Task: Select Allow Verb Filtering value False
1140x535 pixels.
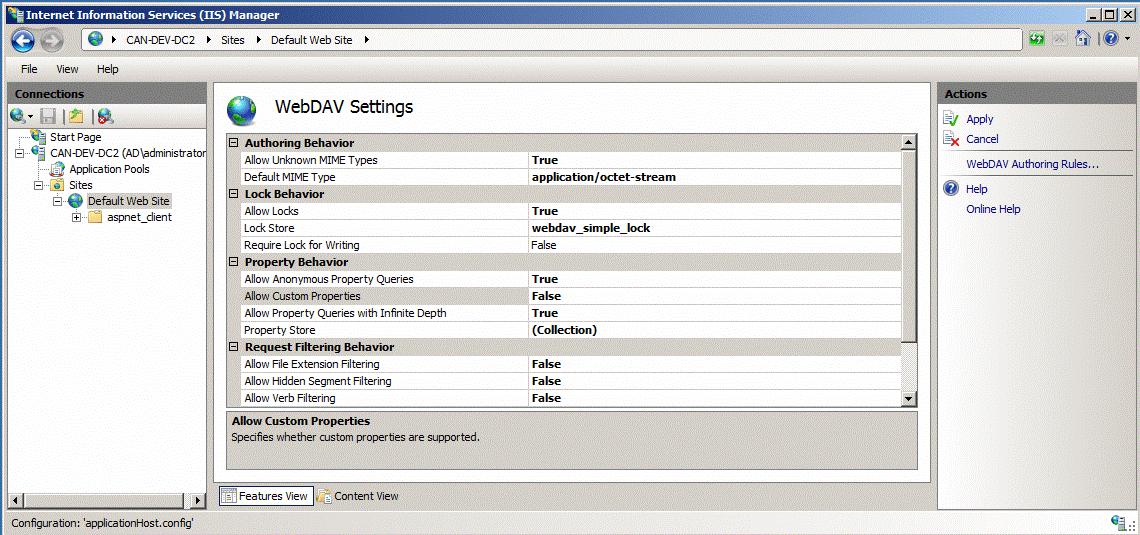Action: pyautogui.click(x=715, y=398)
